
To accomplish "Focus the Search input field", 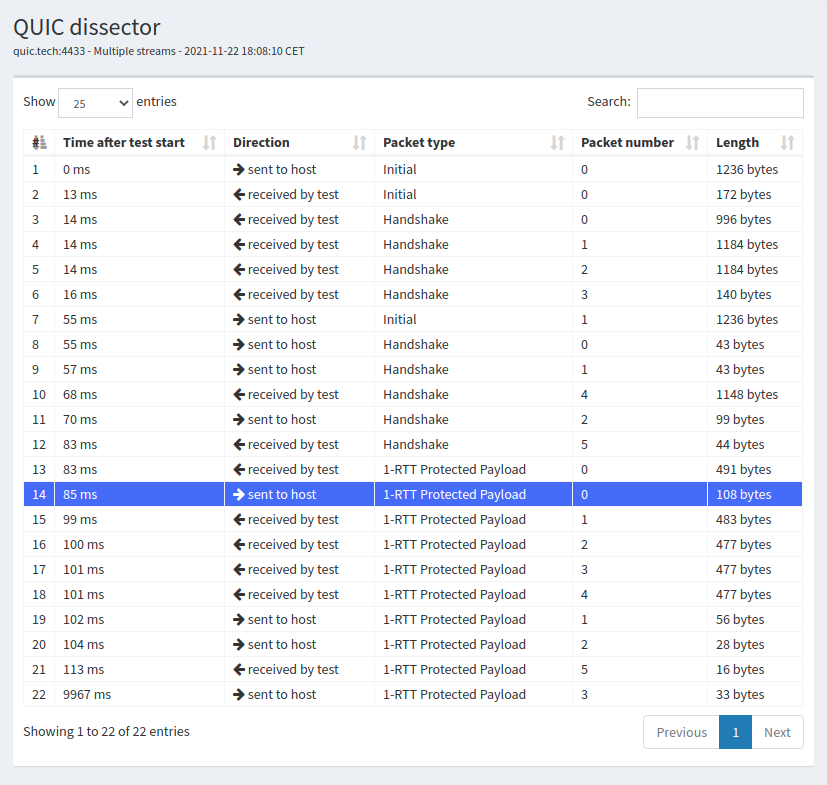I will point(720,103).
